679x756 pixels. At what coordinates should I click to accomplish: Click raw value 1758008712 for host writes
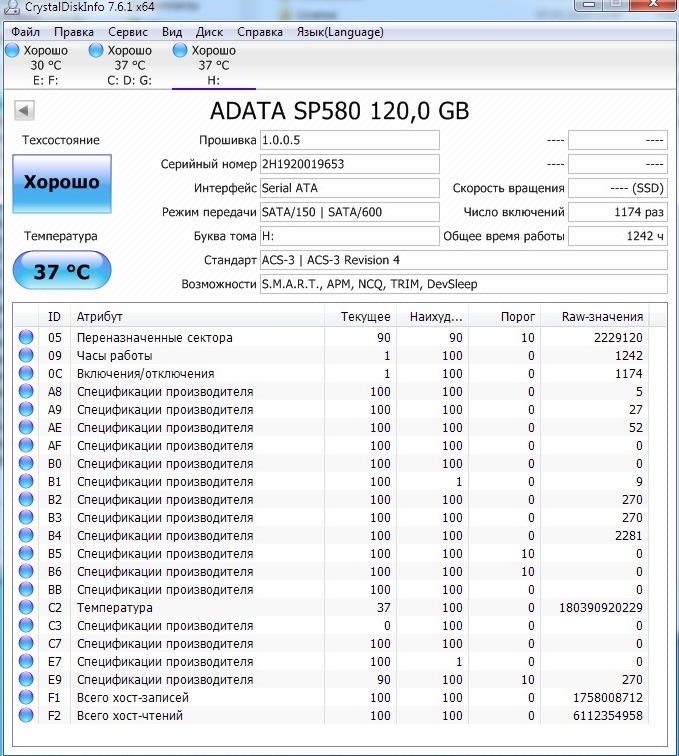pyautogui.click(x=608, y=698)
